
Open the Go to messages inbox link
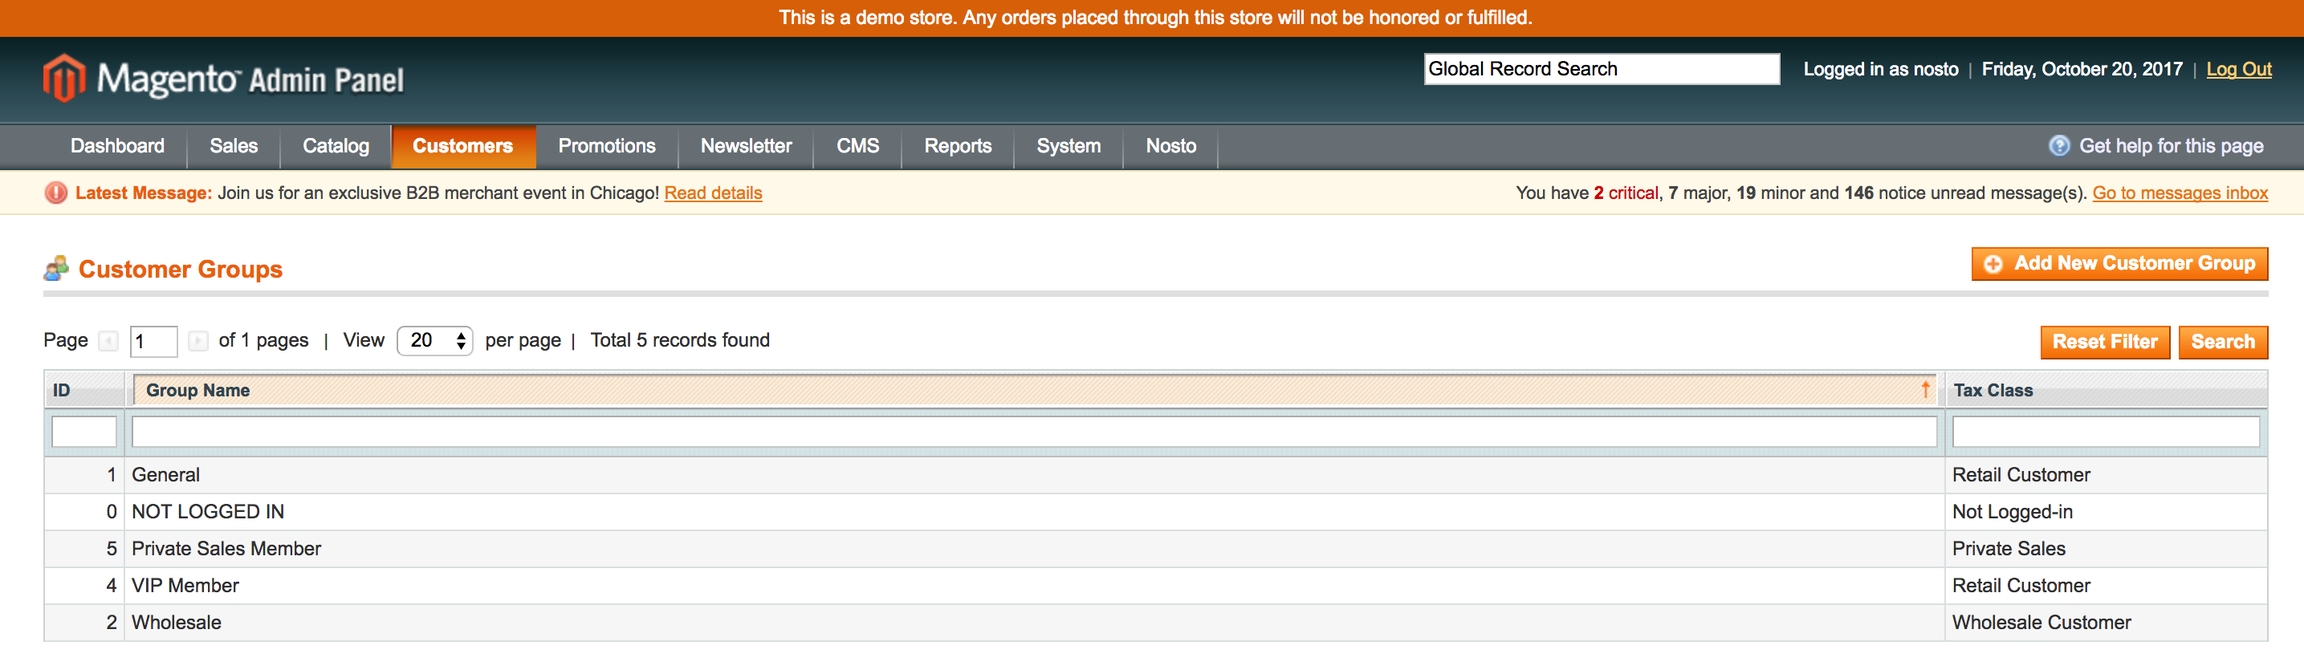[x=2180, y=193]
